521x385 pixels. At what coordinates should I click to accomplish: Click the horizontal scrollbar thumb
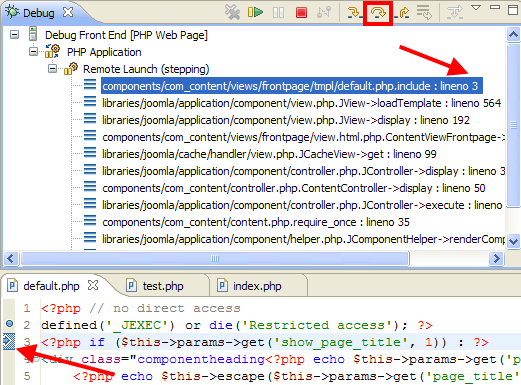pyautogui.click(x=215, y=258)
